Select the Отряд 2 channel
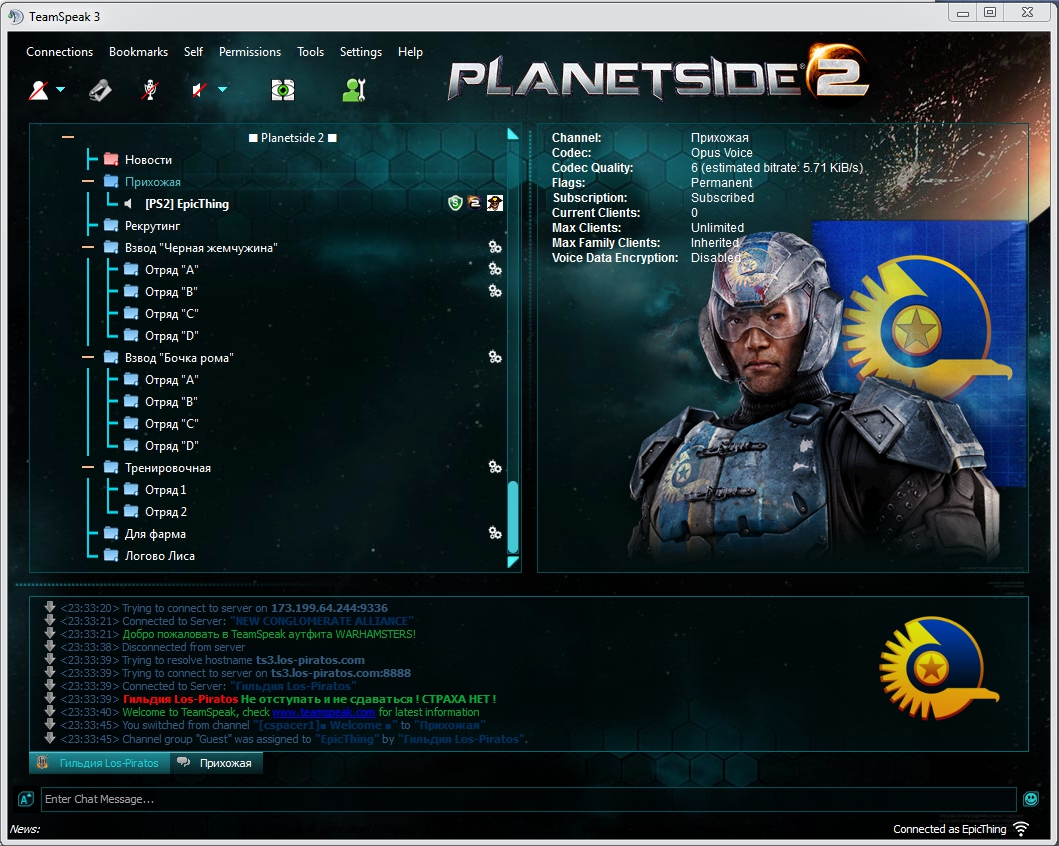The height and width of the screenshot is (846, 1059). [165, 512]
